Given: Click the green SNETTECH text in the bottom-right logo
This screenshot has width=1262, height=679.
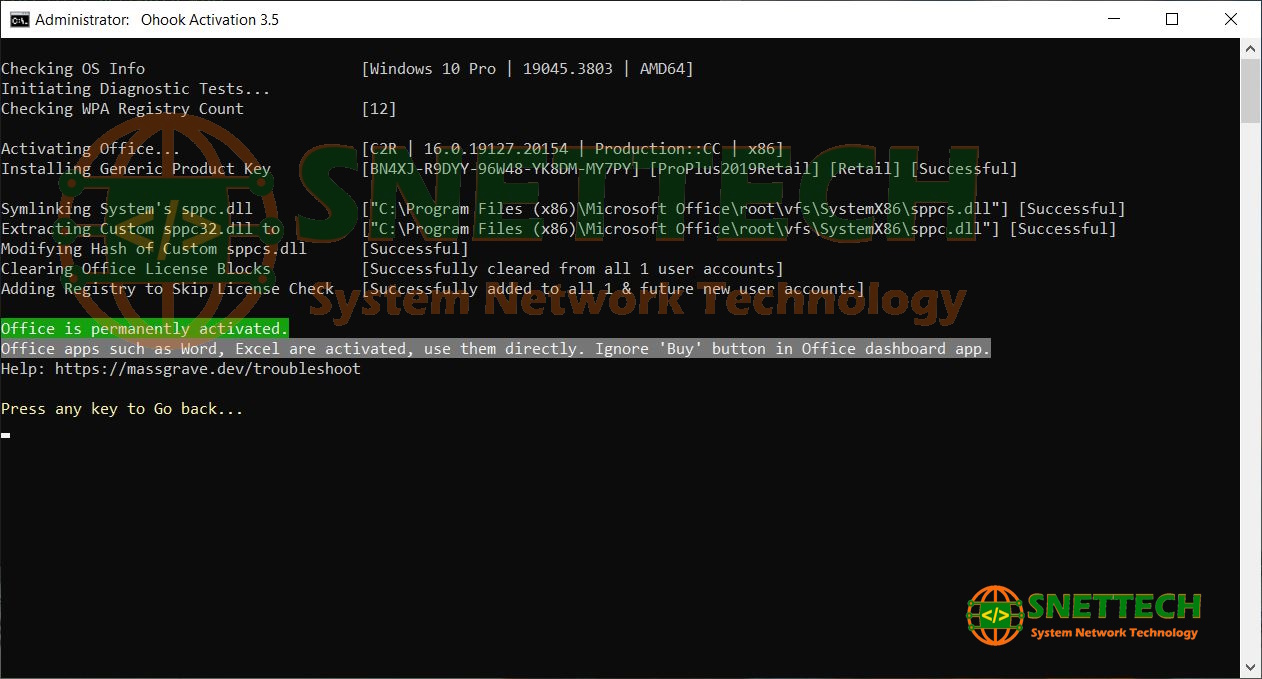Looking at the screenshot, I should click(1114, 606).
